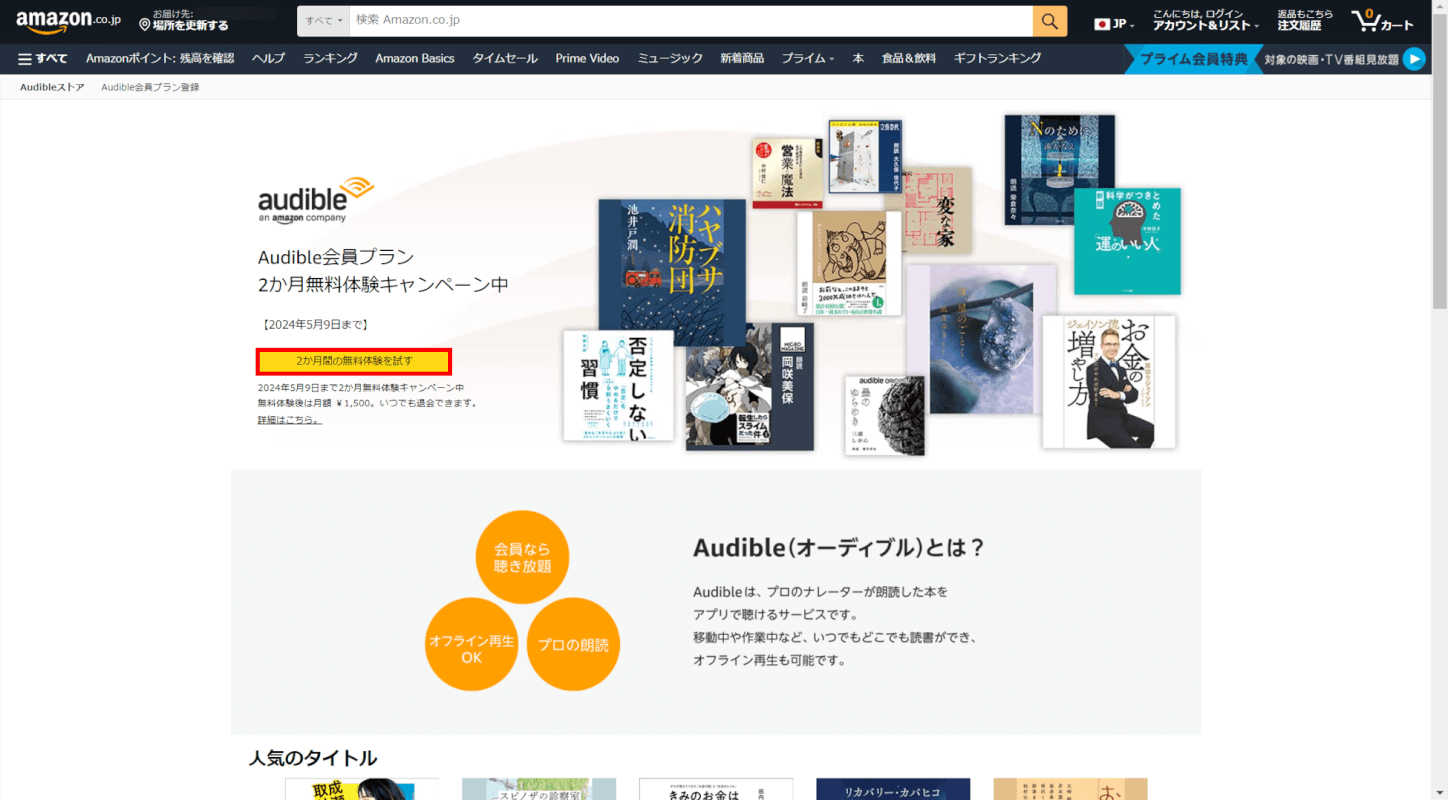The image size is (1448, 800).
Task: Open Audible会員プラン登録 breadcrumb link
Action: click(150, 88)
